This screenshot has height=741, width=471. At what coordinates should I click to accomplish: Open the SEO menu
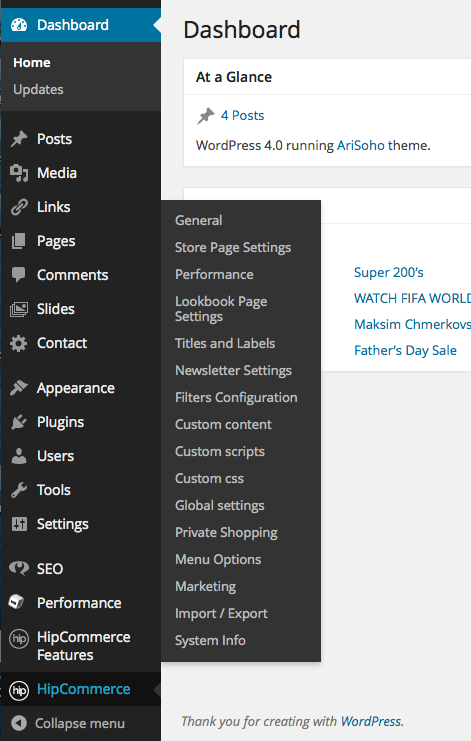click(x=80, y=569)
